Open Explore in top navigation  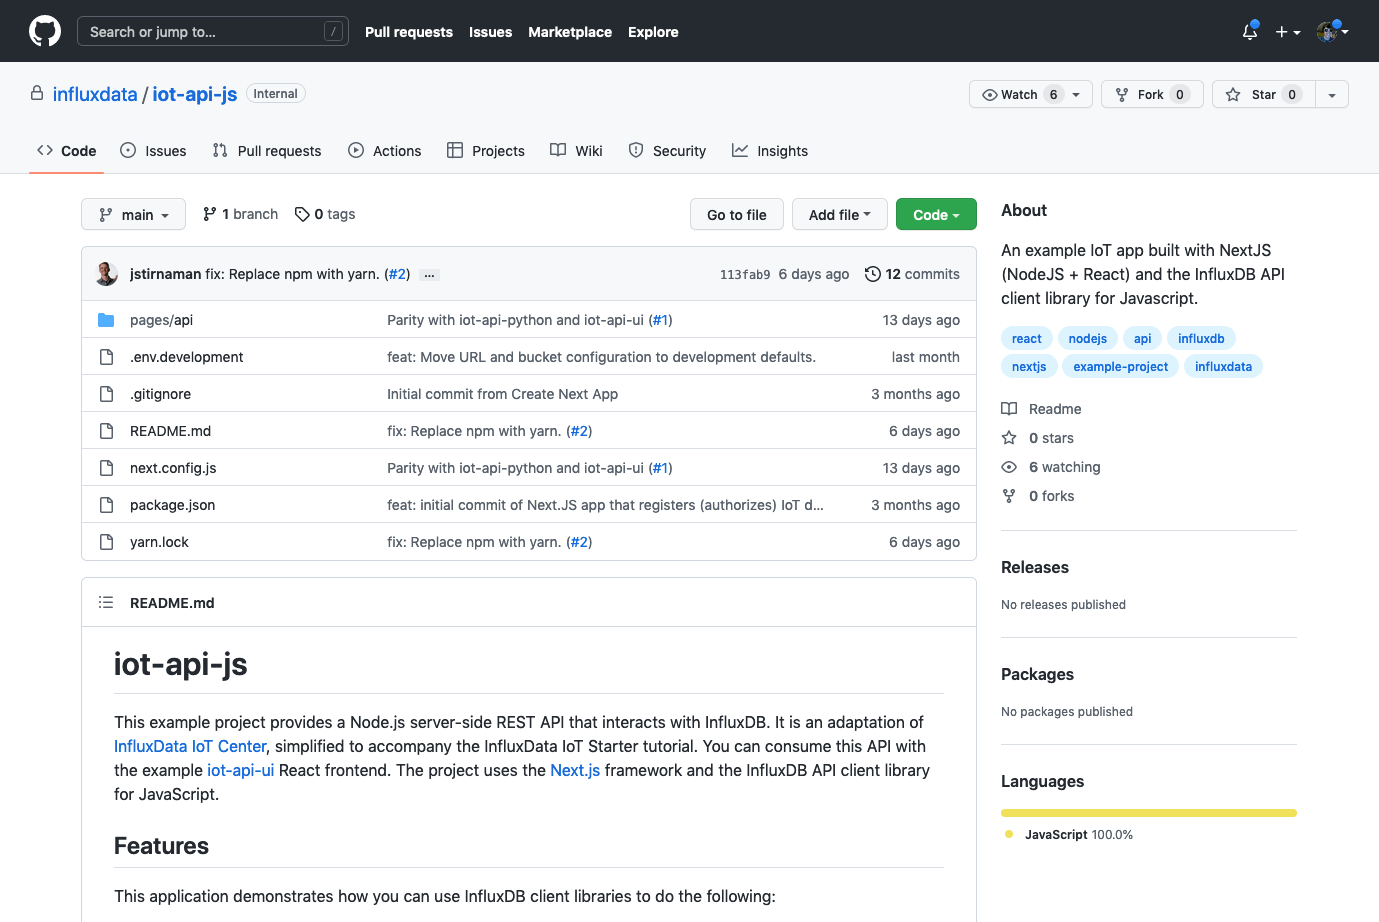tap(653, 32)
